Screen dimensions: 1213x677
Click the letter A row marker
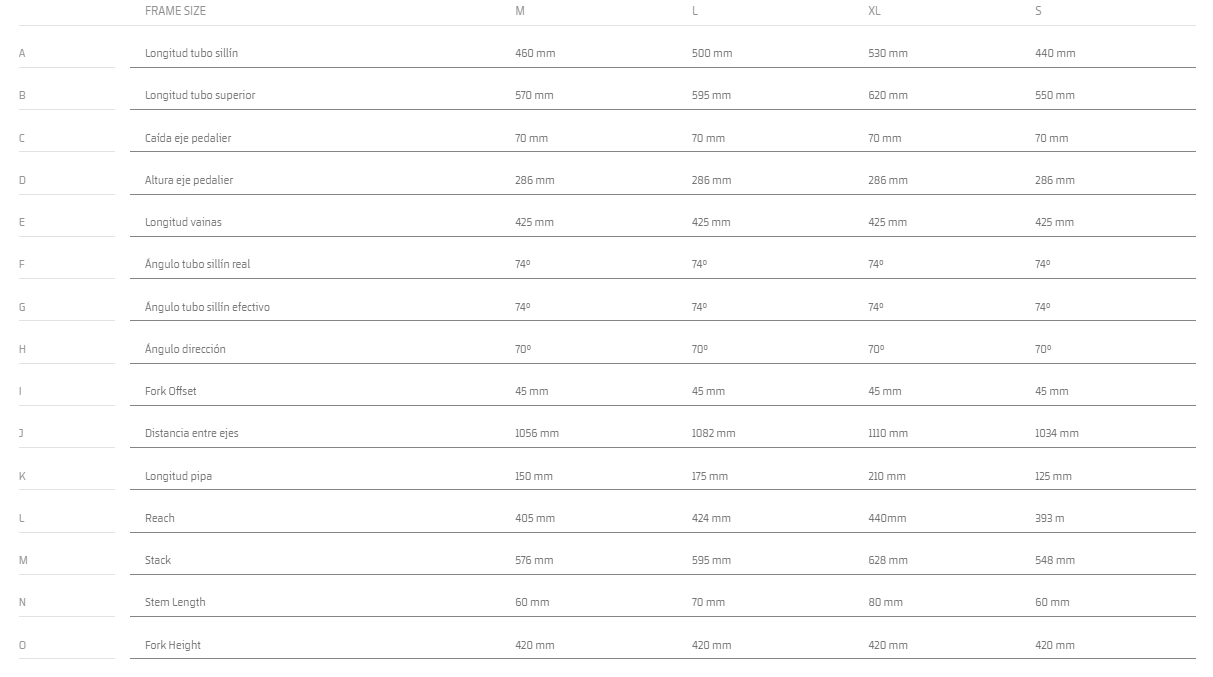(x=22, y=53)
